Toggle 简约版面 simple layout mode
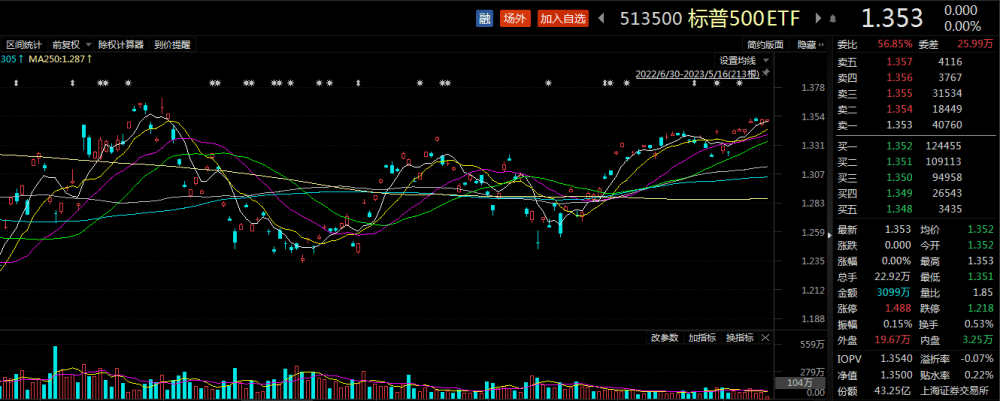The image size is (1000, 401). click(766, 45)
